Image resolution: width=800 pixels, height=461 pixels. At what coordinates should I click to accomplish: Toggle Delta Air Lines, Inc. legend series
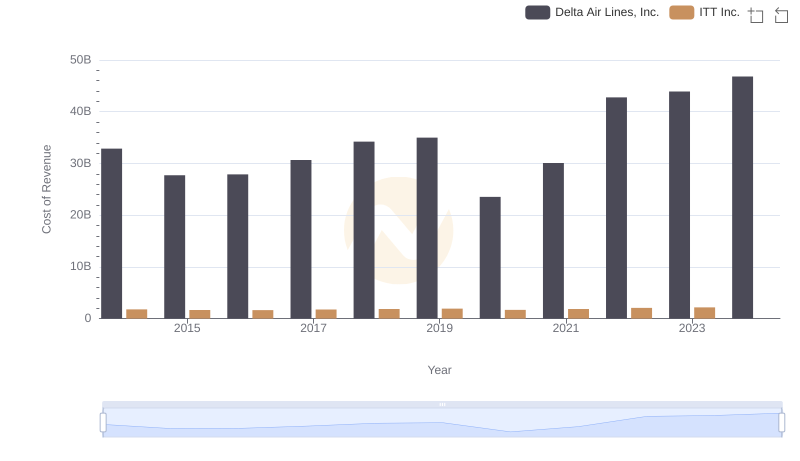click(x=592, y=12)
